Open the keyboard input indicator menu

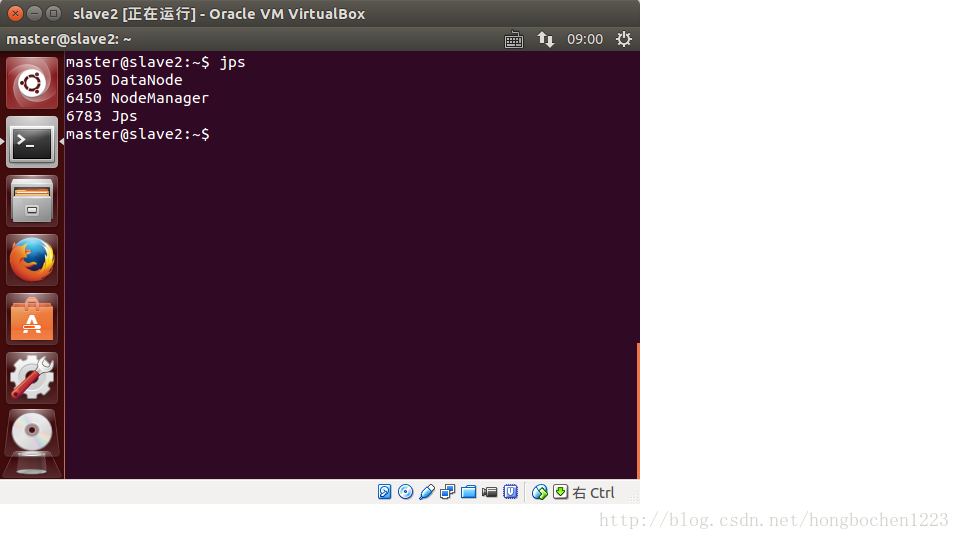point(514,39)
